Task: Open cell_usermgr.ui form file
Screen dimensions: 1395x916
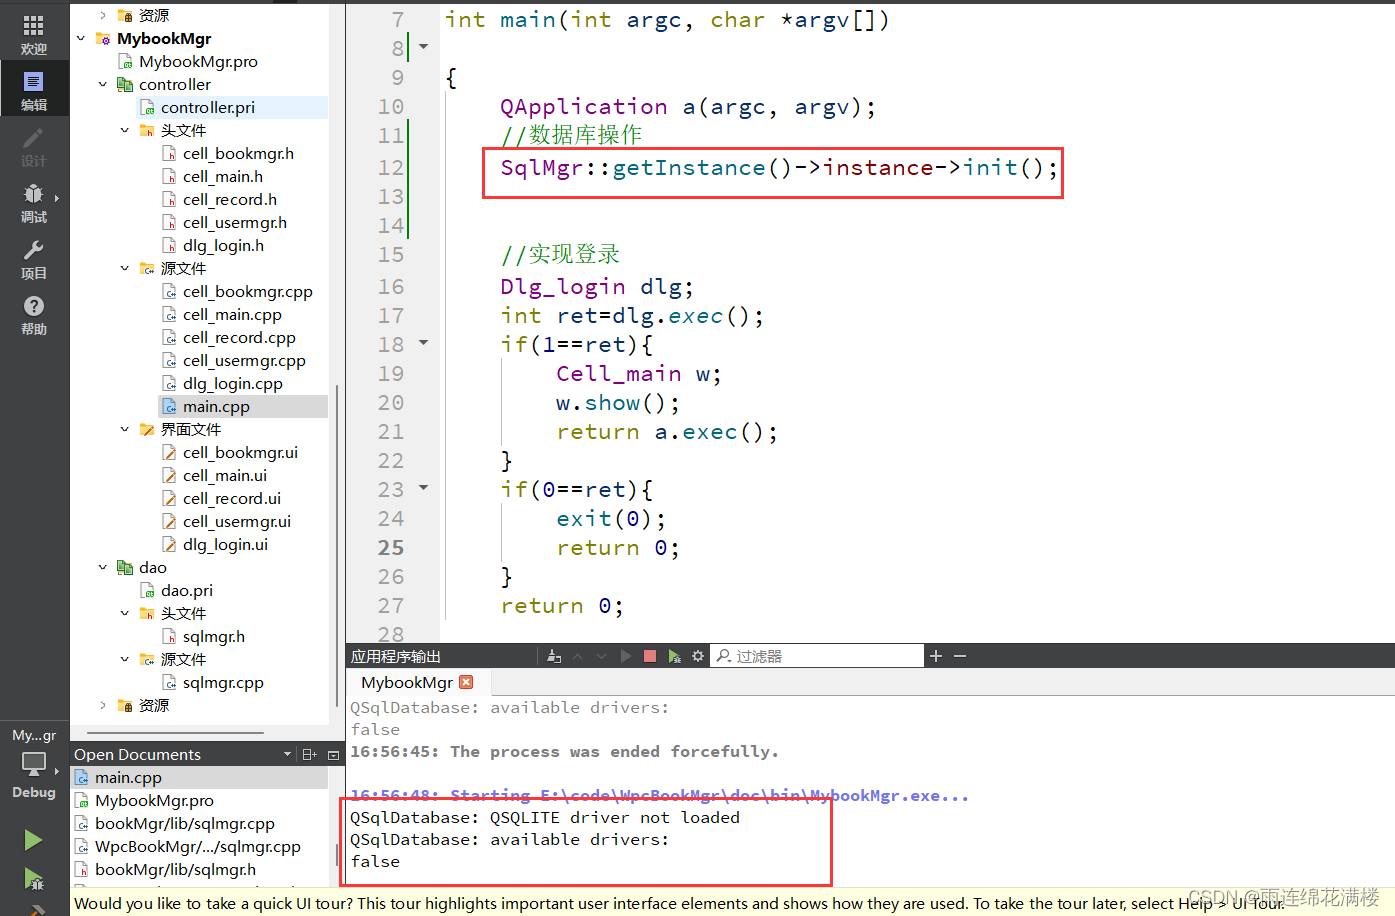Action: pos(237,521)
